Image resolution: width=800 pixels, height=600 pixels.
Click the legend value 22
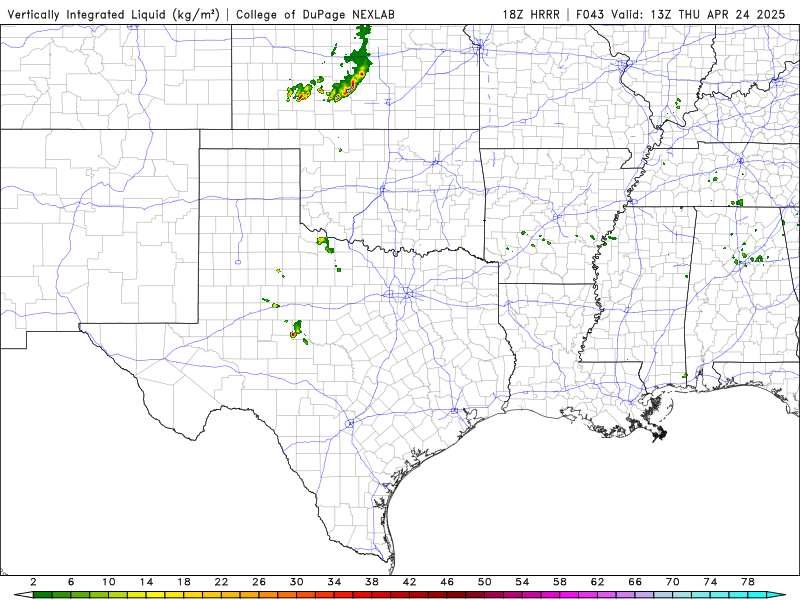tap(221, 582)
